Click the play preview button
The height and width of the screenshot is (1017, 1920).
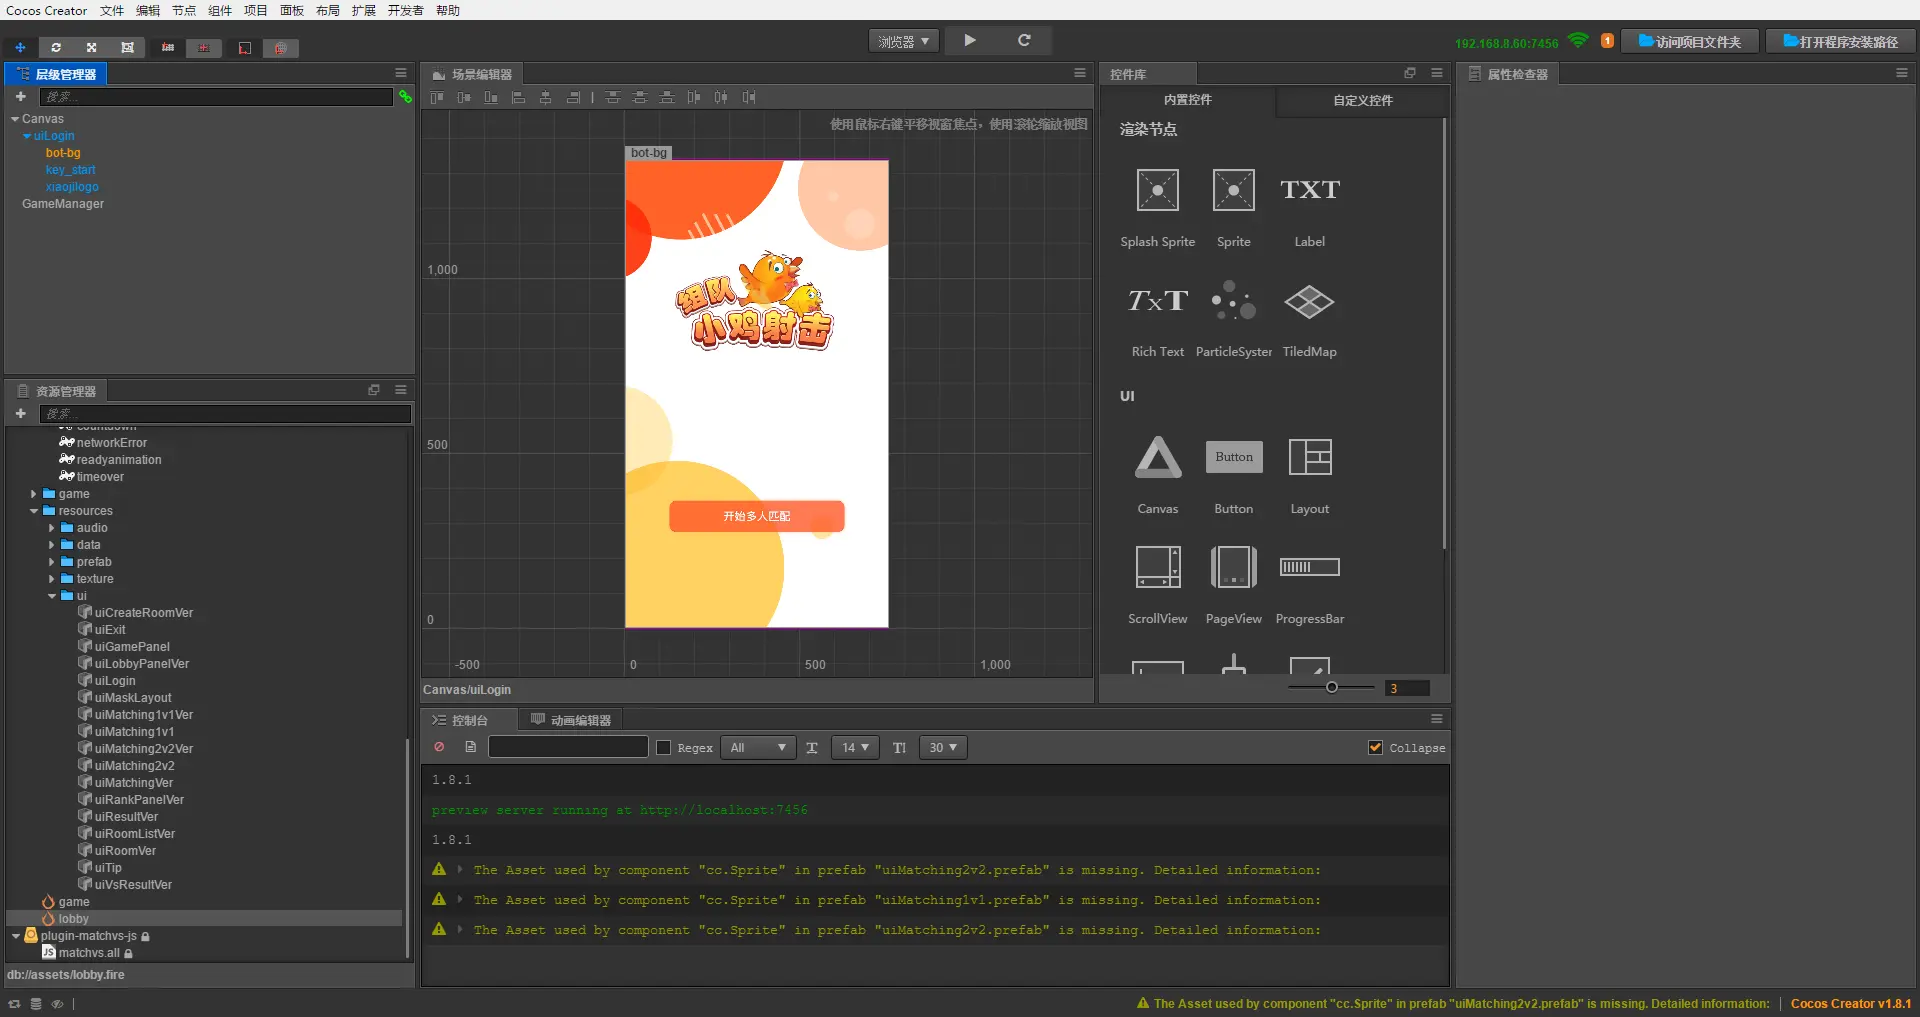click(970, 41)
